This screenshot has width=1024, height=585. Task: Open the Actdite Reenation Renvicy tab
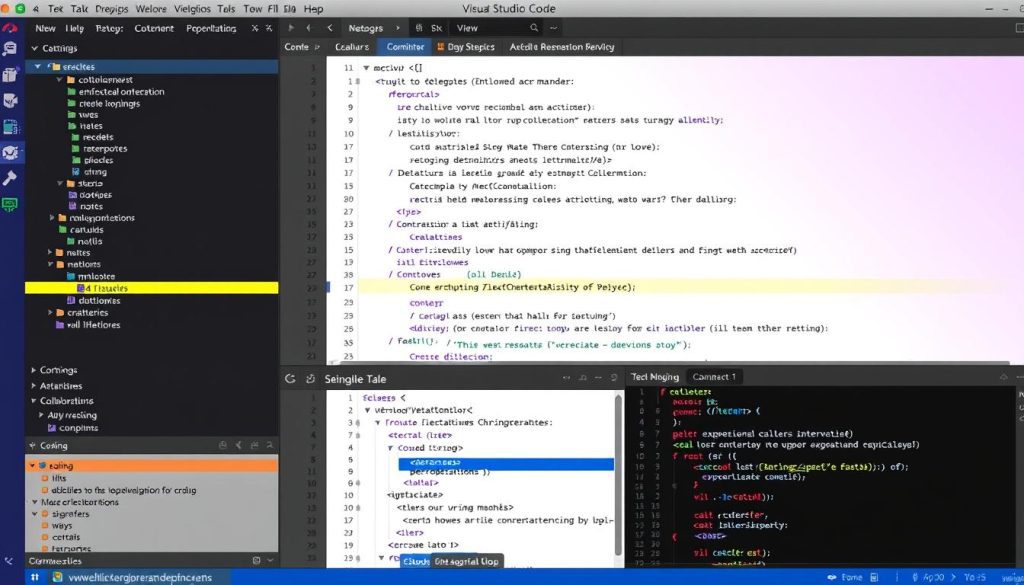pyautogui.click(x=562, y=47)
